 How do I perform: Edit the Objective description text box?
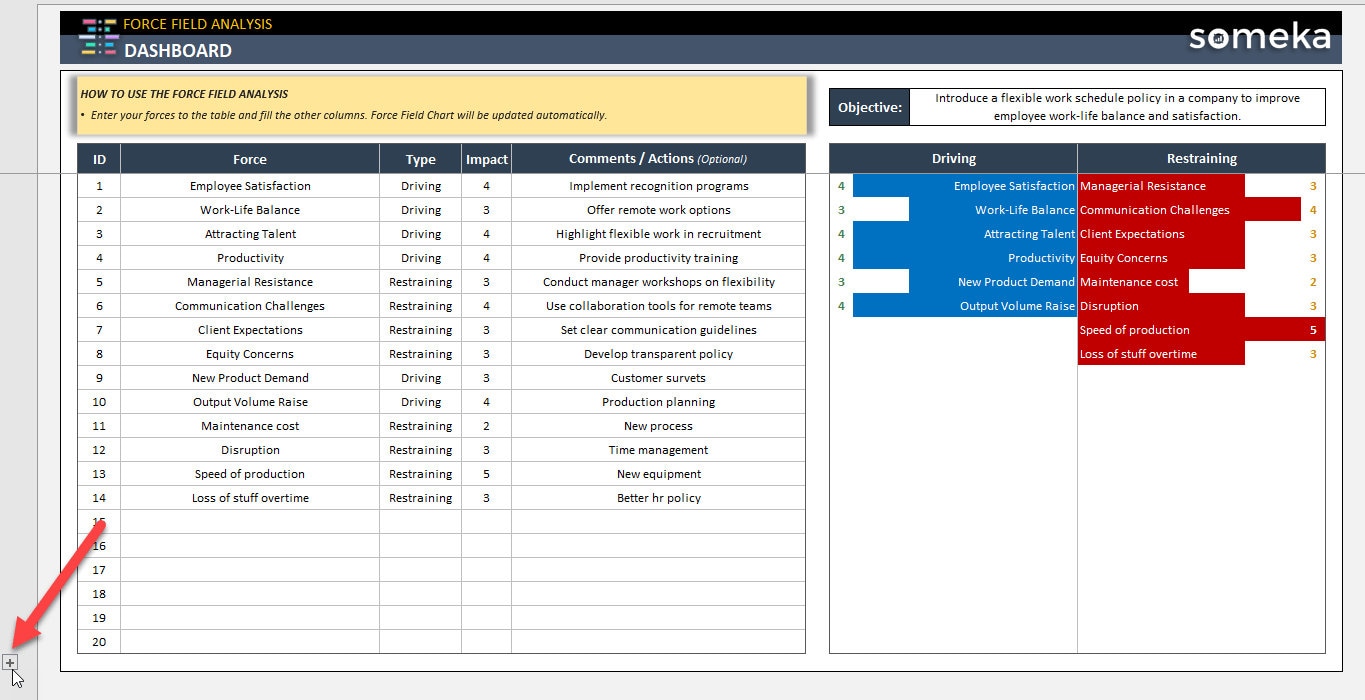(x=1115, y=106)
